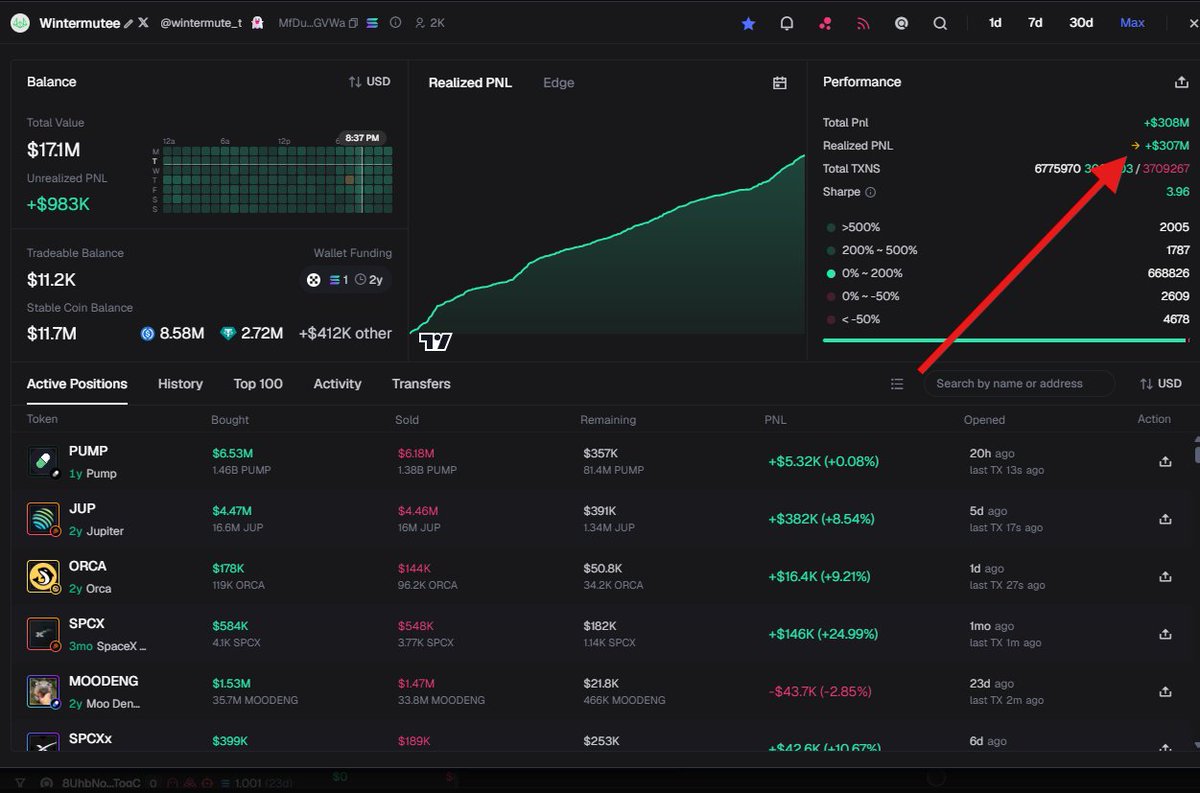Sort by the PNL column header

tap(776, 420)
